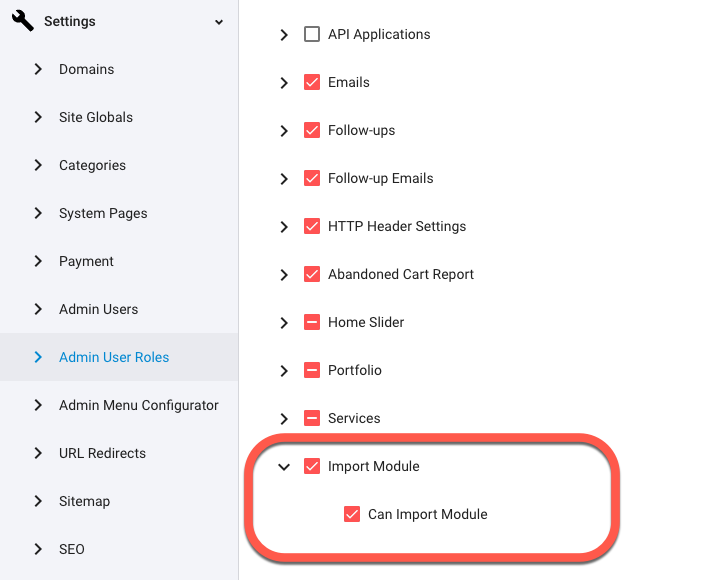
Task: Expand Abandoned Cart Report permissions
Action: pyautogui.click(x=284, y=274)
